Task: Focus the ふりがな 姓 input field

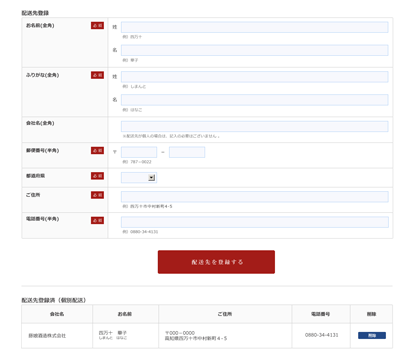Action: pyautogui.click(x=255, y=77)
